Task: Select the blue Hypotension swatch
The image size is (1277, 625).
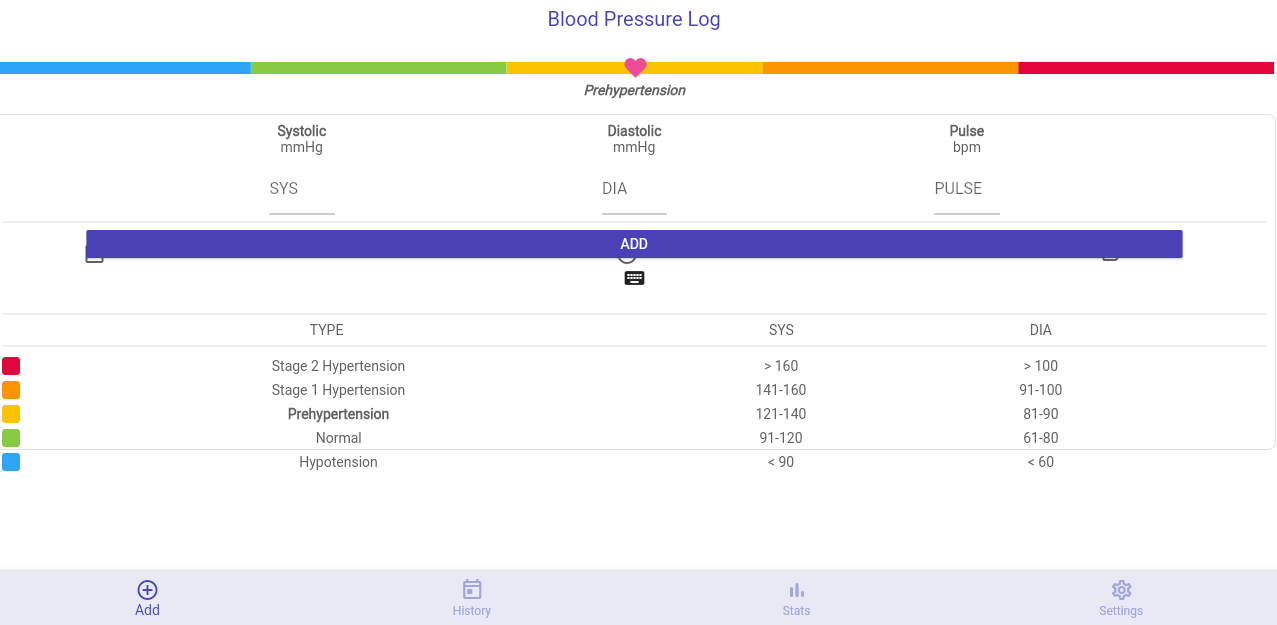Action: [11, 462]
